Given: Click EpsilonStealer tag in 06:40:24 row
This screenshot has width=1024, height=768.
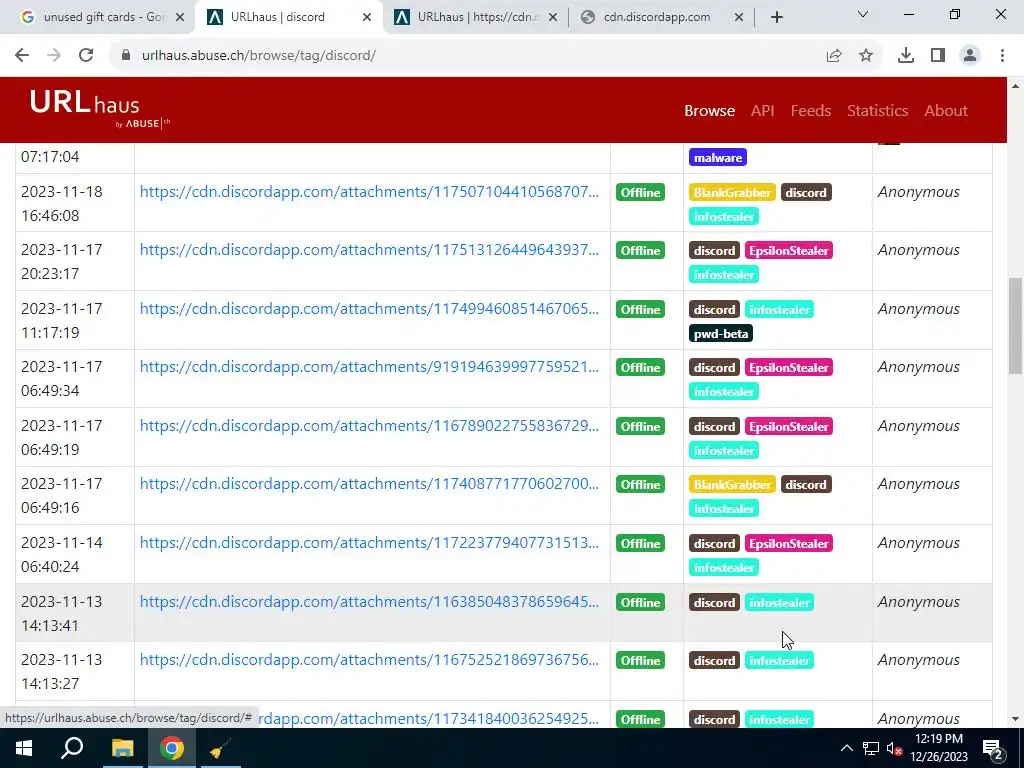Looking at the screenshot, I should click(789, 543).
